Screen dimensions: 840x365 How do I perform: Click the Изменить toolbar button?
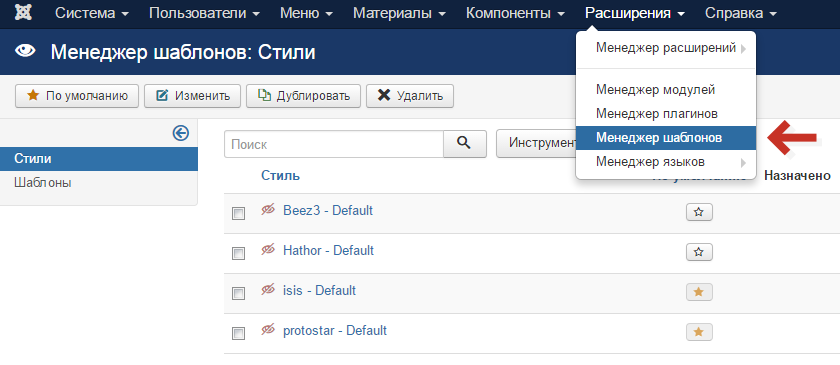(x=192, y=96)
